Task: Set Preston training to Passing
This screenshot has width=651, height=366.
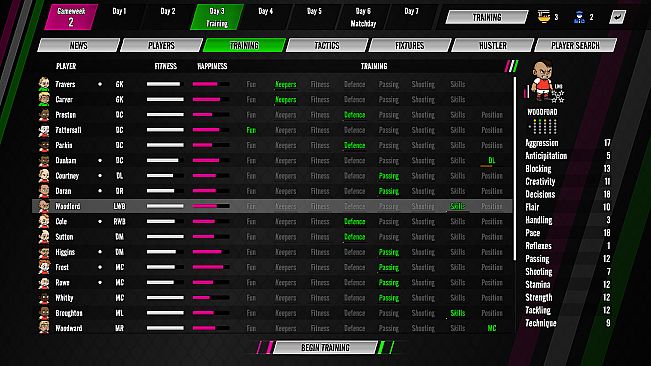Action: coord(389,115)
